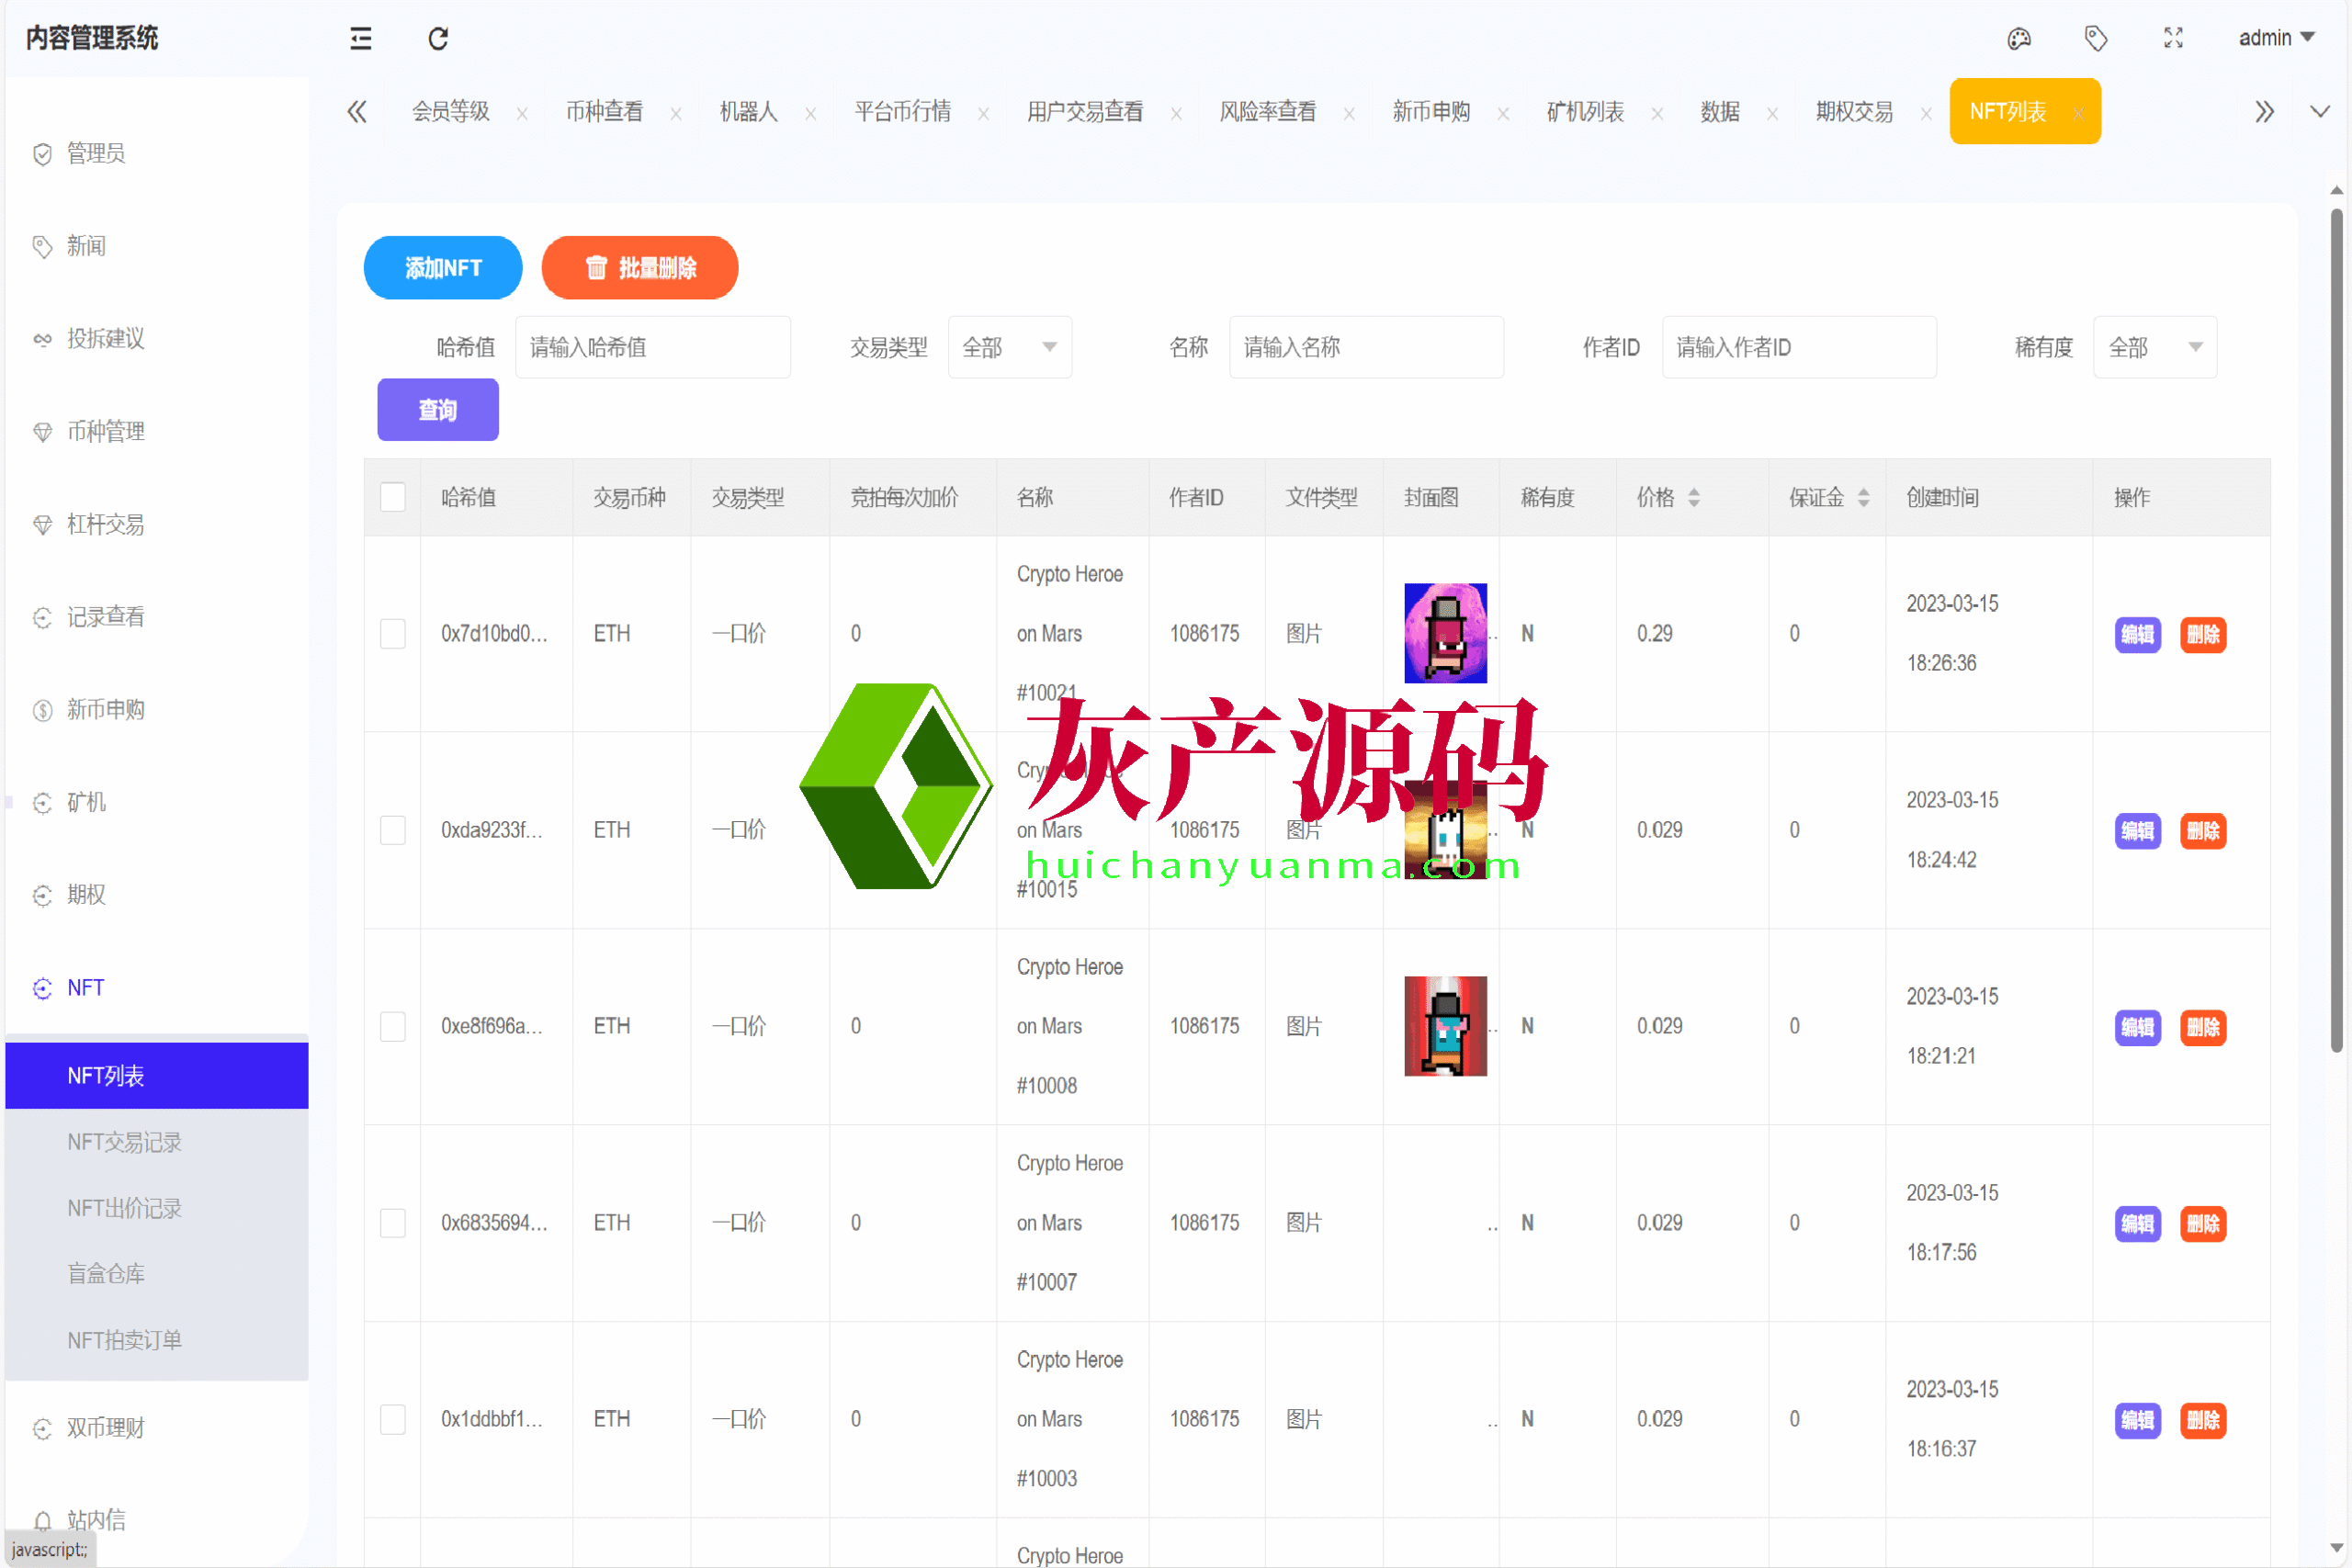Click the tag icon in header
The image size is (2352, 1568).
pos(2095,39)
